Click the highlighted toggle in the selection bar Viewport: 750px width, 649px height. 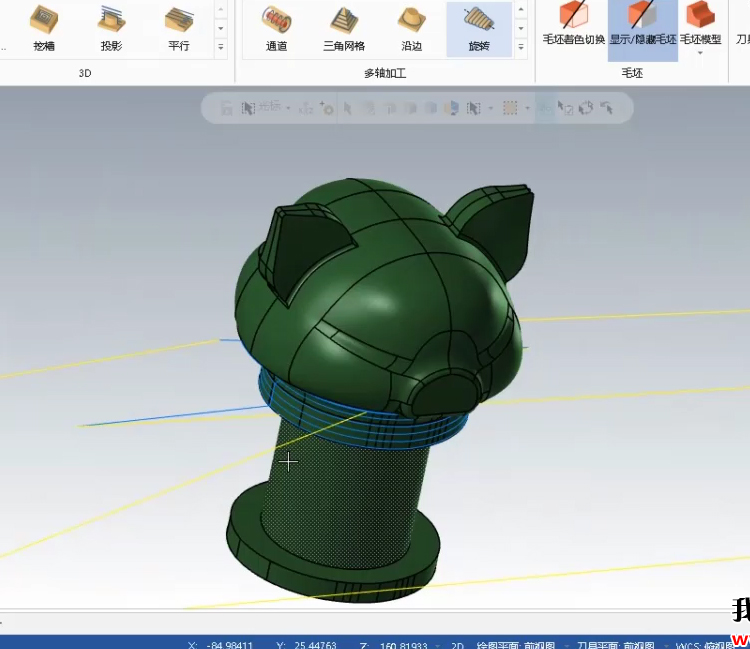pos(545,108)
